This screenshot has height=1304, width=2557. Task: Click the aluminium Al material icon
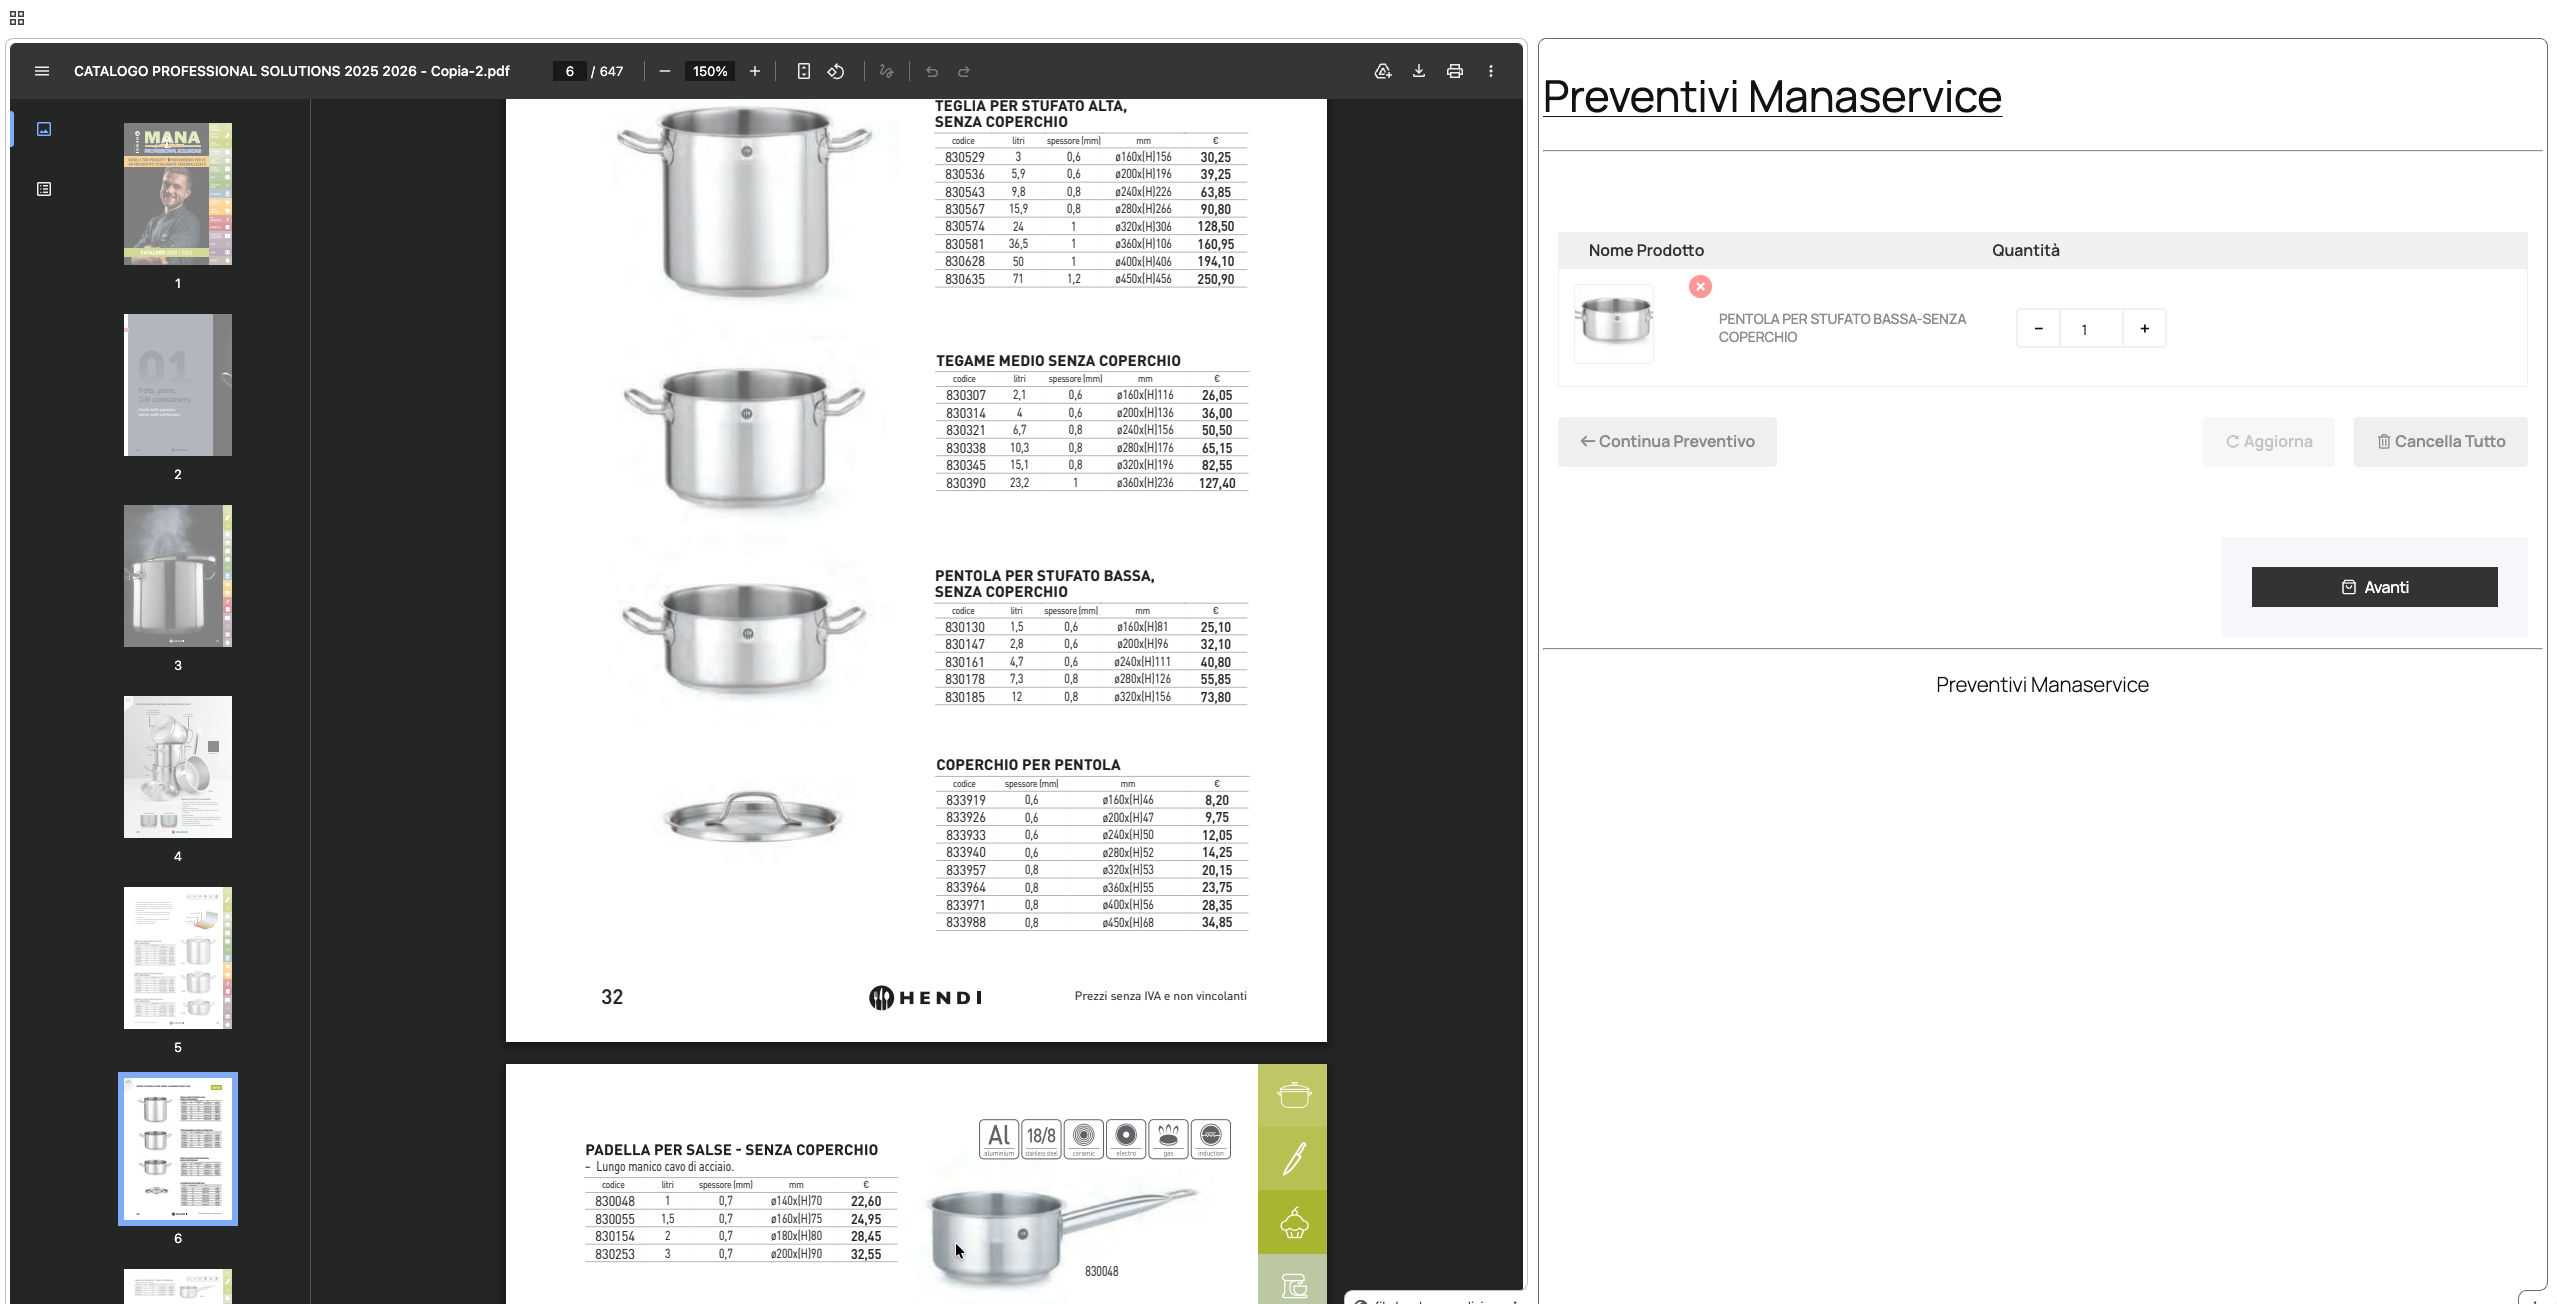[x=999, y=1139]
